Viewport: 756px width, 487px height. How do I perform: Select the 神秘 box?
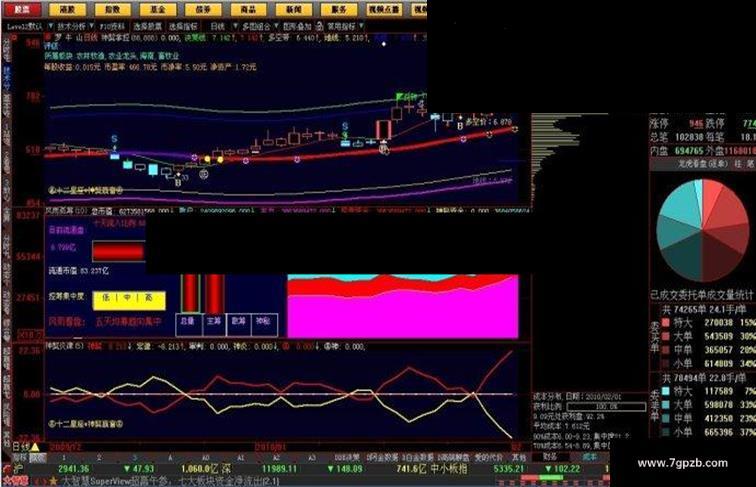(x=265, y=324)
